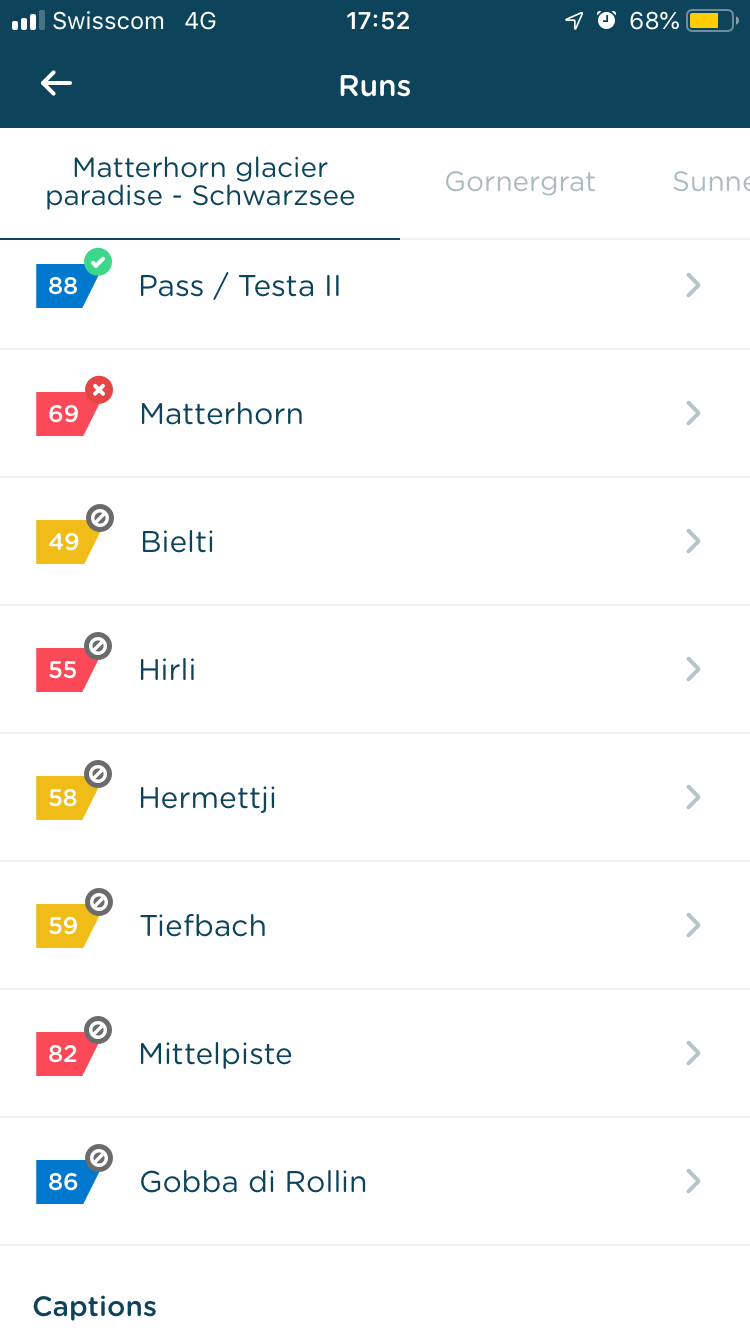Tap the red 69 Matterhorn badge
This screenshot has width=750, height=1334.
pos(66,414)
